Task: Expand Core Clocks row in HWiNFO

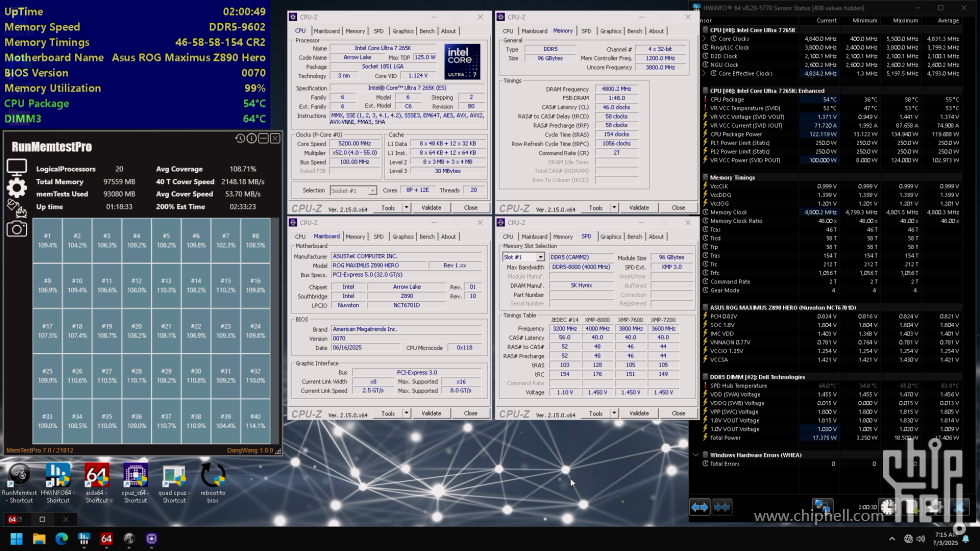Action: point(705,39)
